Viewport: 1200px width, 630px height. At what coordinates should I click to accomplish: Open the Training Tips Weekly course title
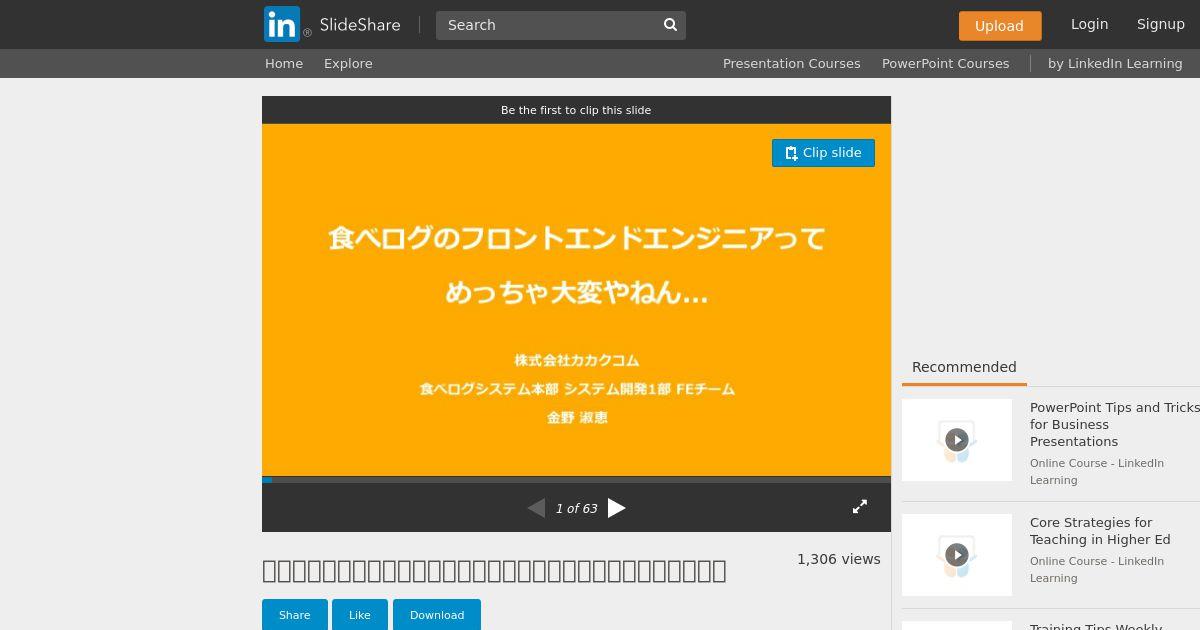[x=1096, y=626]
